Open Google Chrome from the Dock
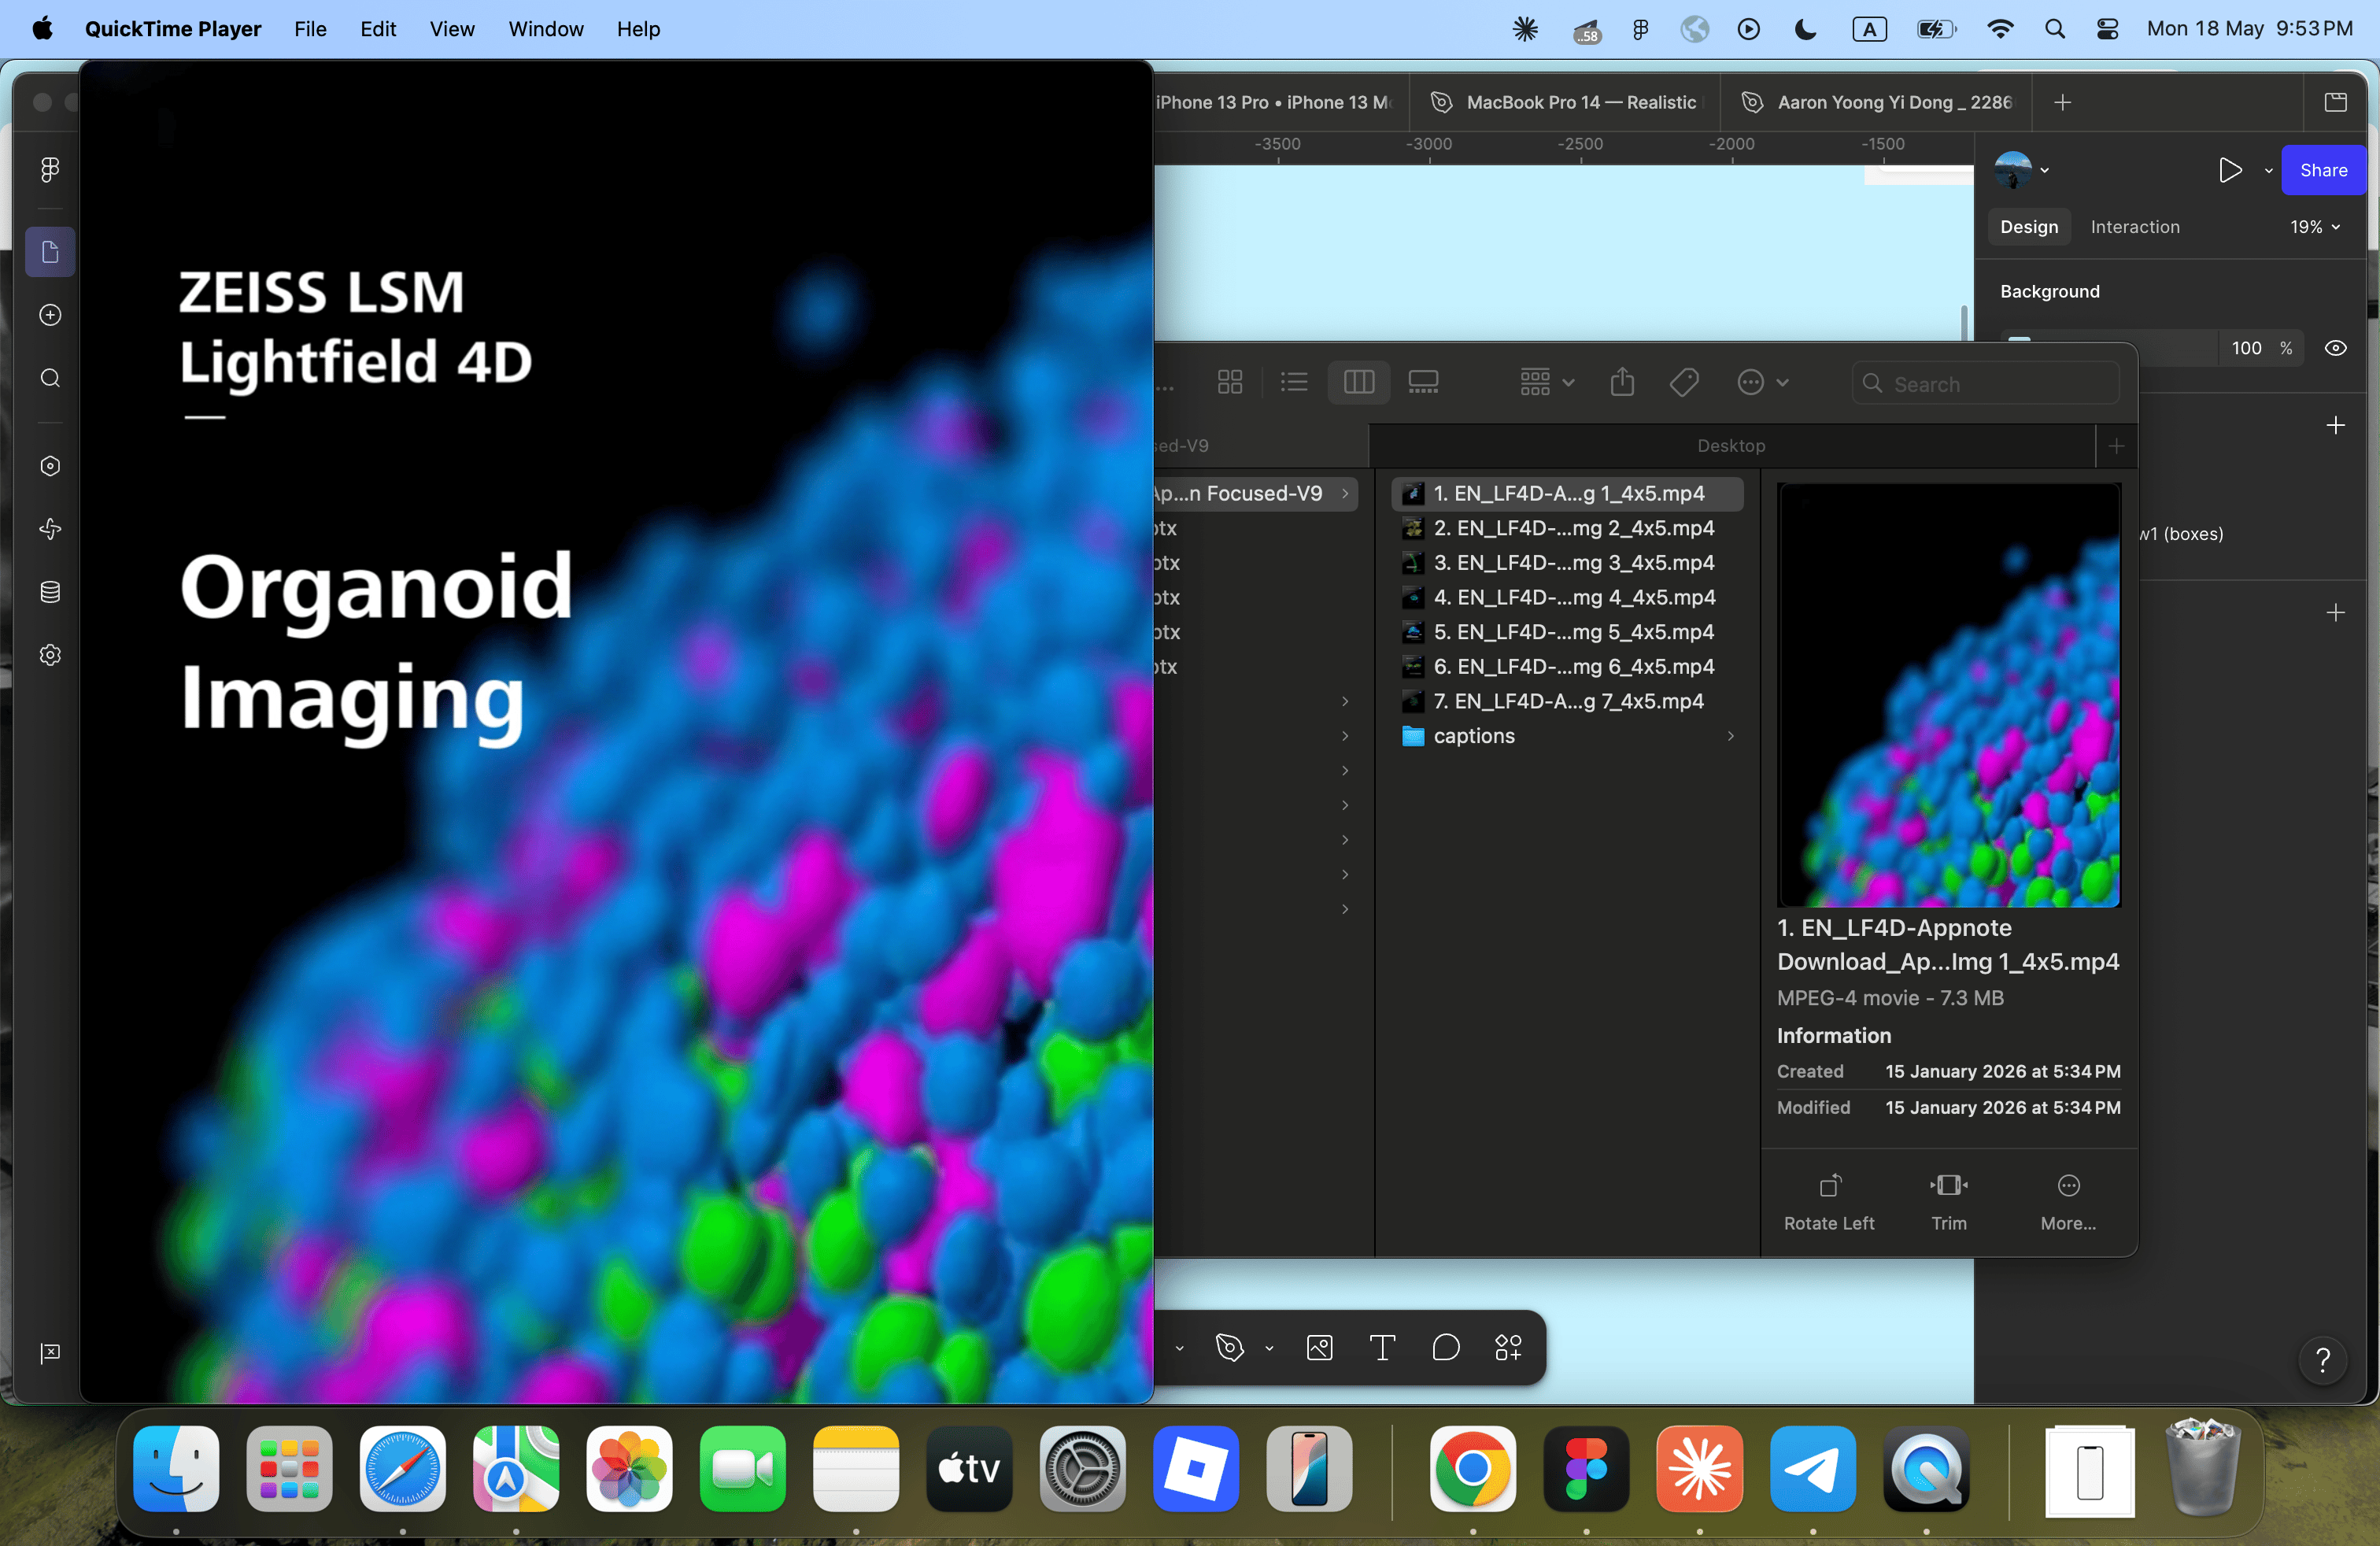The image size is (2380, 1546). (x=1473, y=1469)
